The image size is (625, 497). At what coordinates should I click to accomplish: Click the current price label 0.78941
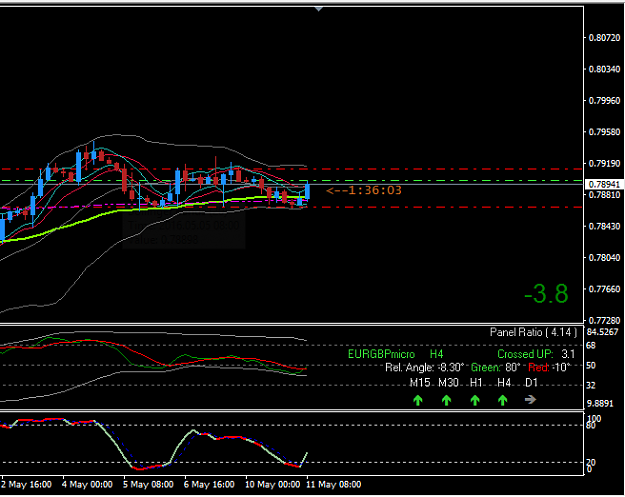604,185
